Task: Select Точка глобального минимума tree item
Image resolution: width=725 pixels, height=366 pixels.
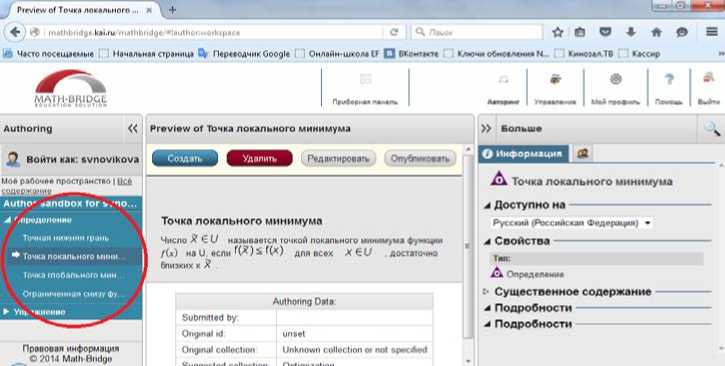Action: point(73,275)
